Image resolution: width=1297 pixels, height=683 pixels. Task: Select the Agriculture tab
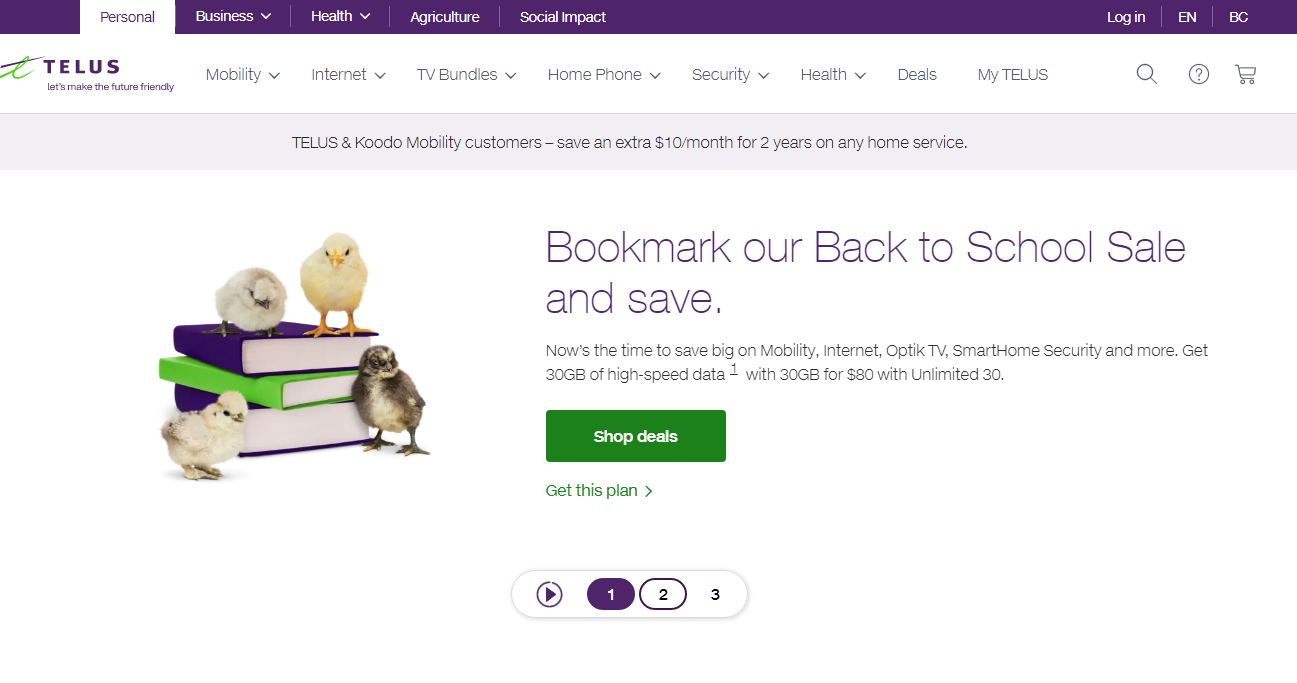point(444,17)
